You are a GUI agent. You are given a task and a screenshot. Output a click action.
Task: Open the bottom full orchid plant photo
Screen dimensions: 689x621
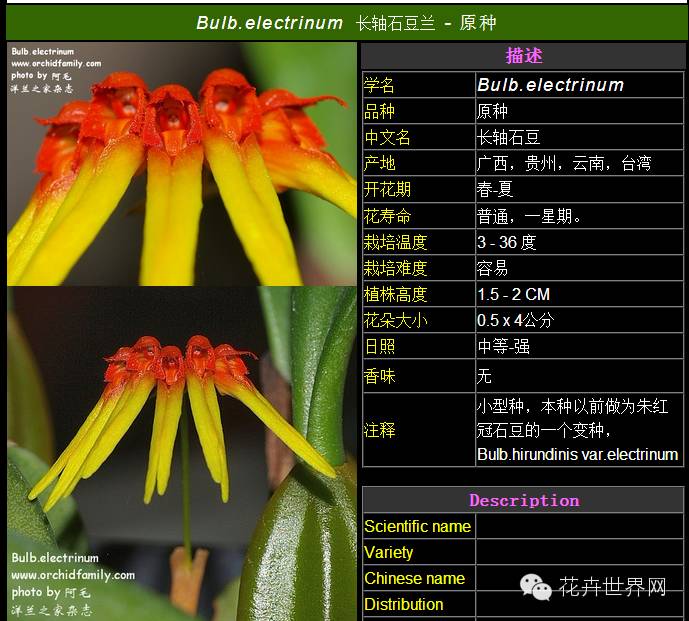click(181, 450)
